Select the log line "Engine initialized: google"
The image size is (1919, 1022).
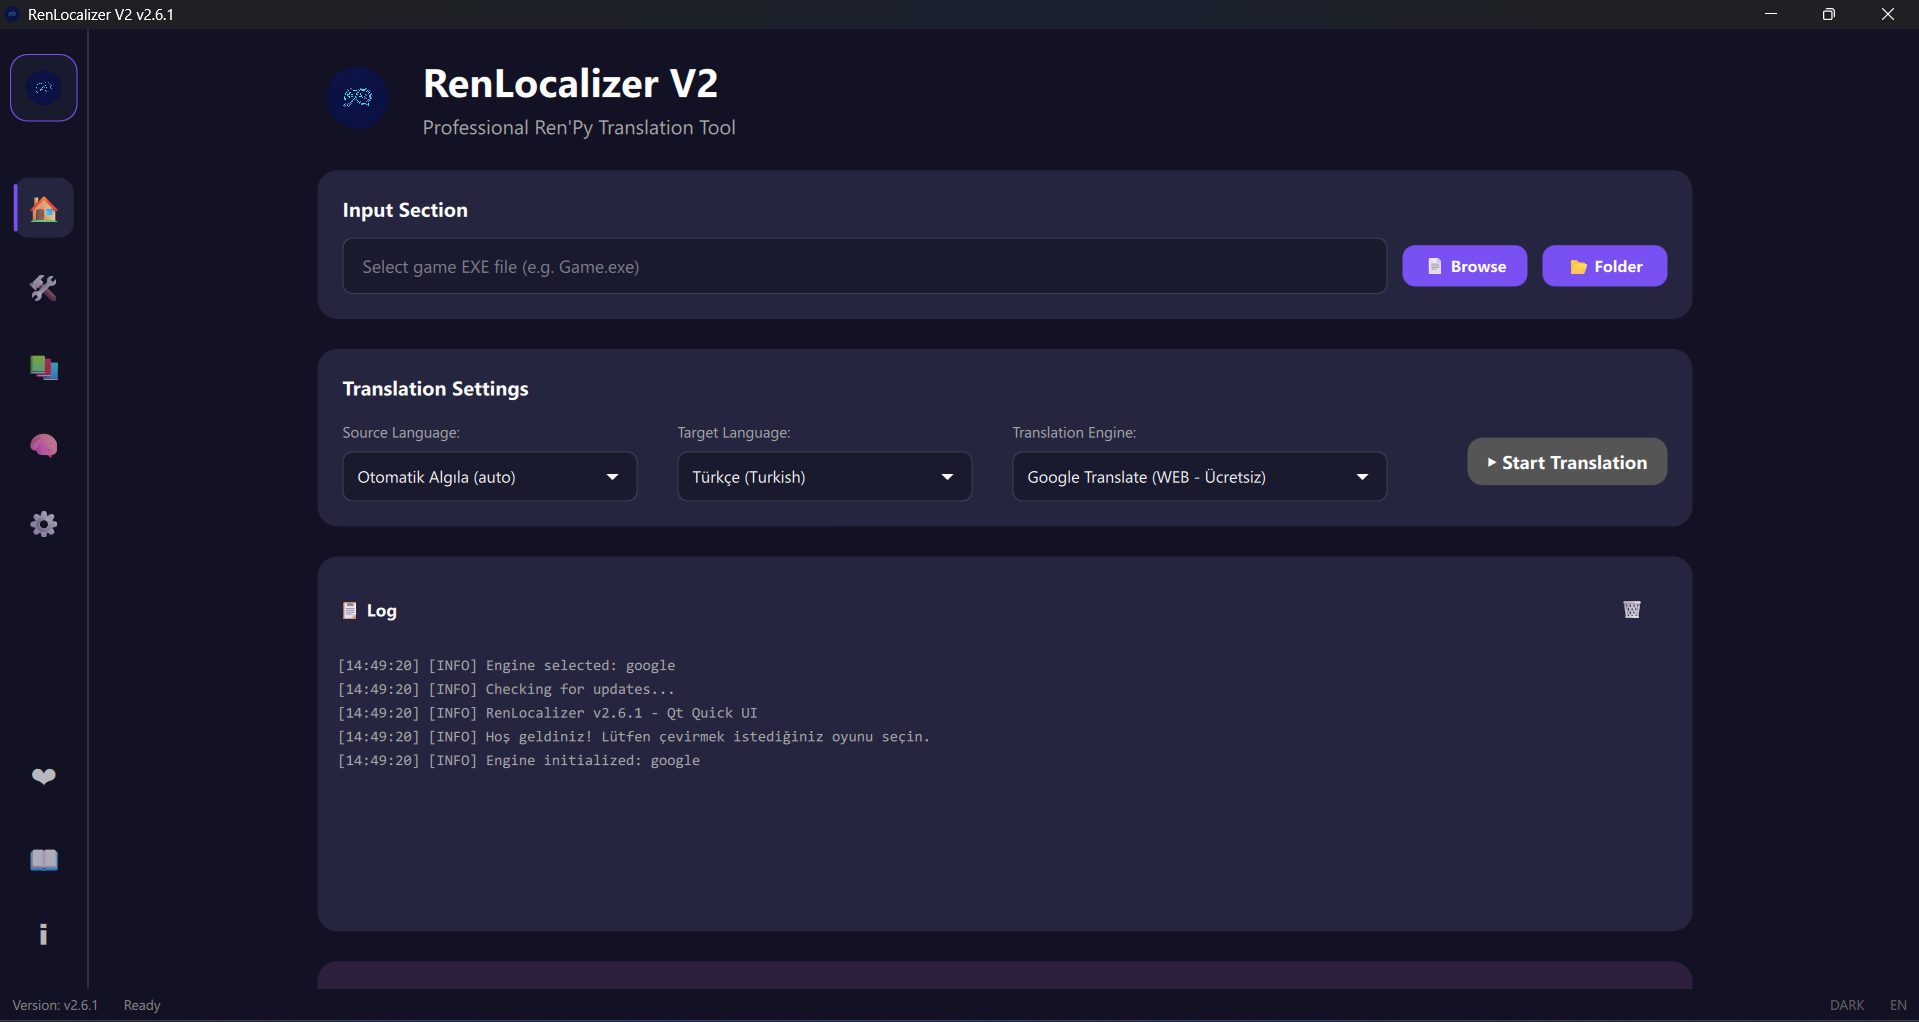[518, 761]
